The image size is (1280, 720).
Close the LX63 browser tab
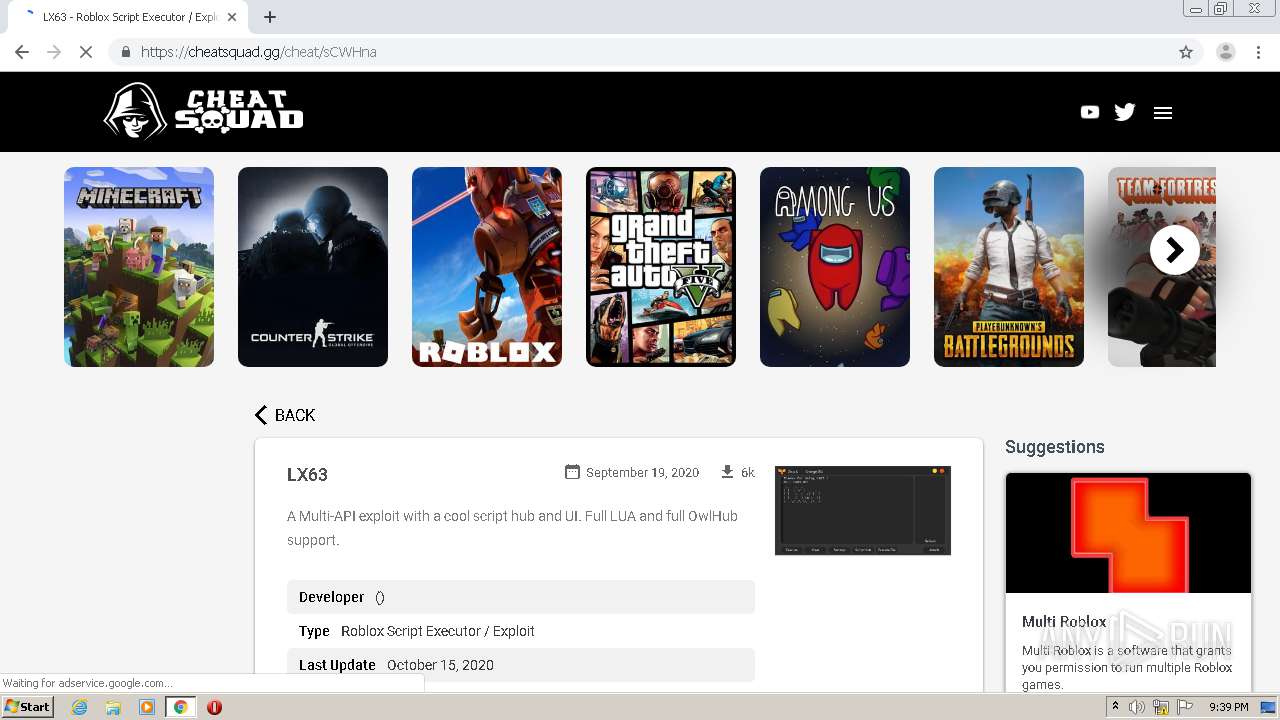pyautogui.click(x=232, y=17)
